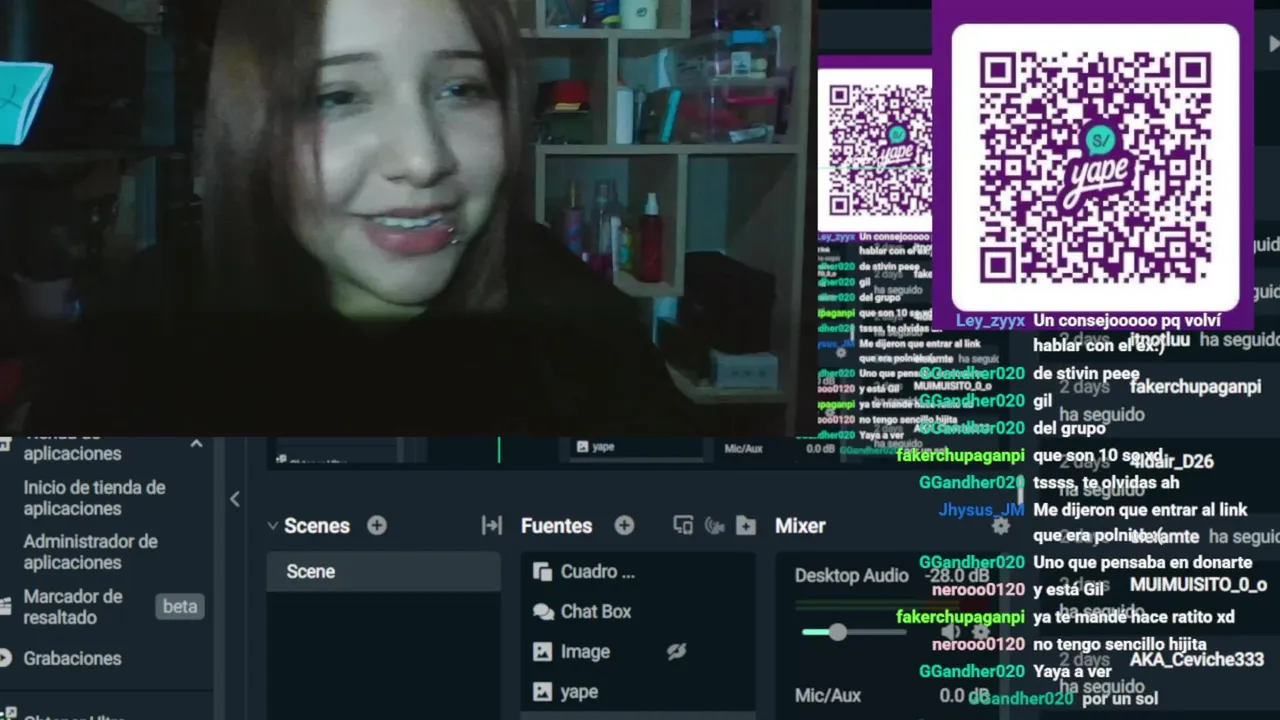Viewport: 1280px width, 720px height.
Task: Click username Ley_zyyx in chat overlay
Action: tap(990, 321)
